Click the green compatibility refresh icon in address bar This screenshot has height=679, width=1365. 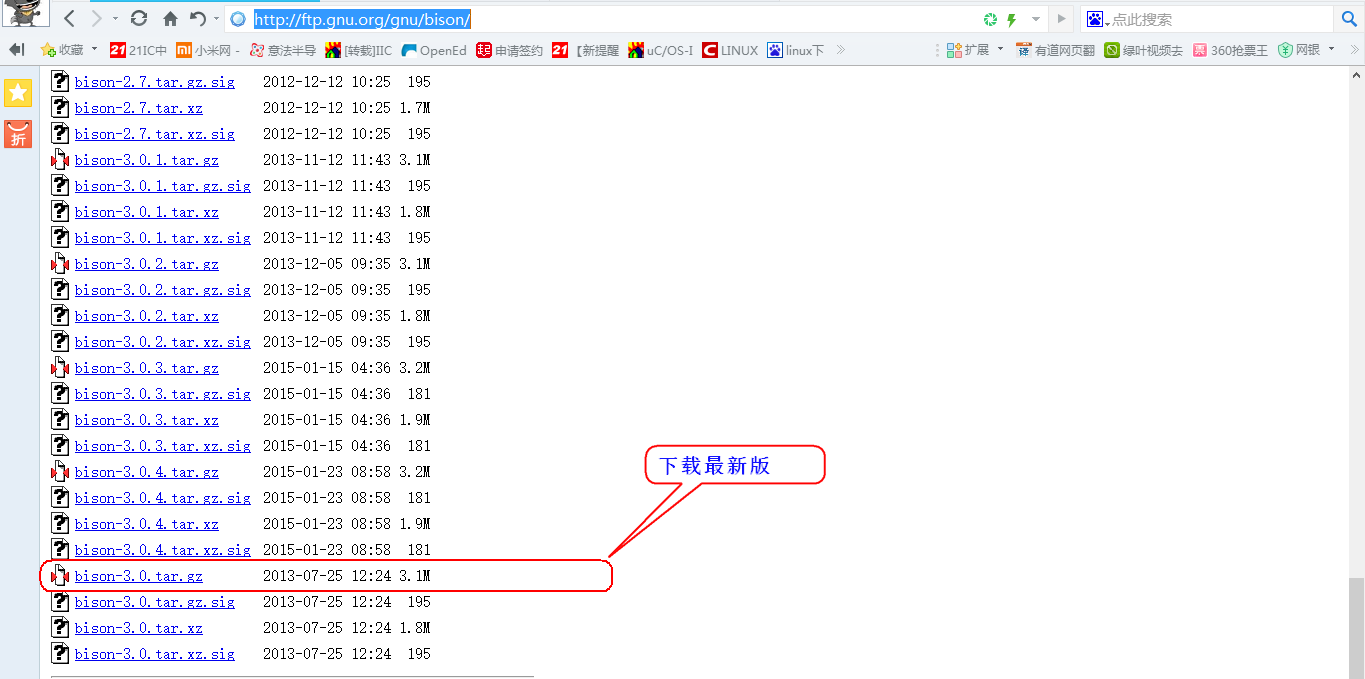pos(990,20)
